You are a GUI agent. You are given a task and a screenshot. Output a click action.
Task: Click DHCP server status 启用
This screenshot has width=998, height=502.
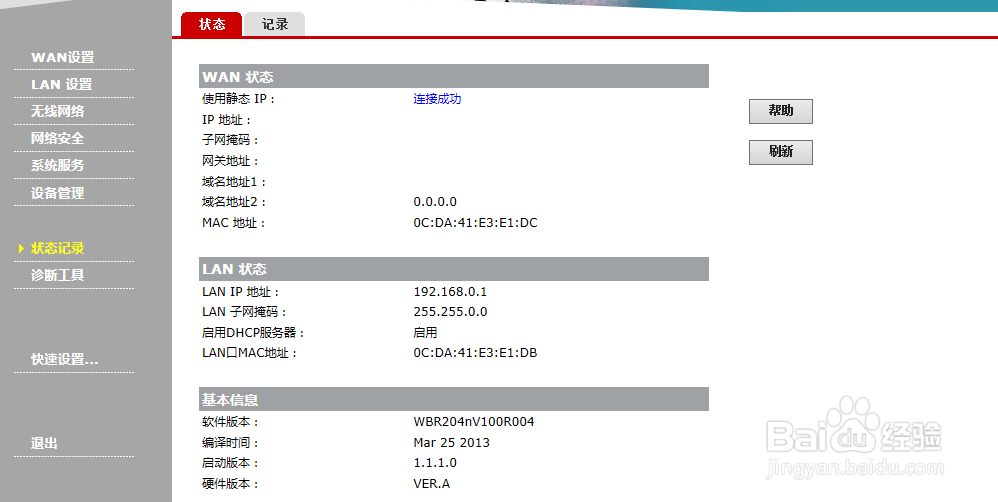click(x=425, y=333)
